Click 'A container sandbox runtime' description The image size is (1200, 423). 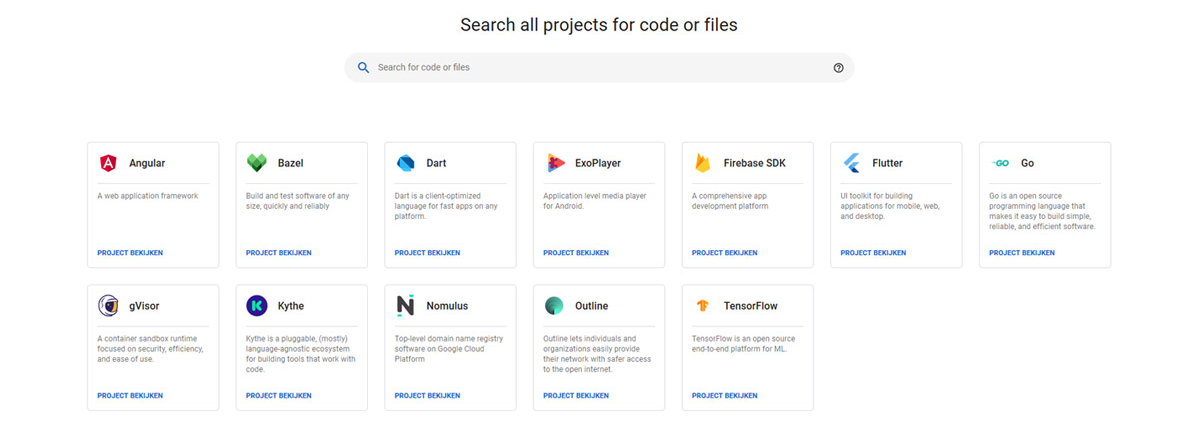pos(150,349)
